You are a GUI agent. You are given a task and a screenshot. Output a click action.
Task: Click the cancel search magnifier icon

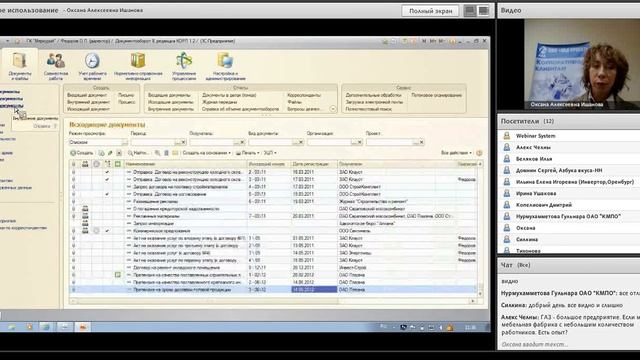pyautogui.click(x=158, y=153)
